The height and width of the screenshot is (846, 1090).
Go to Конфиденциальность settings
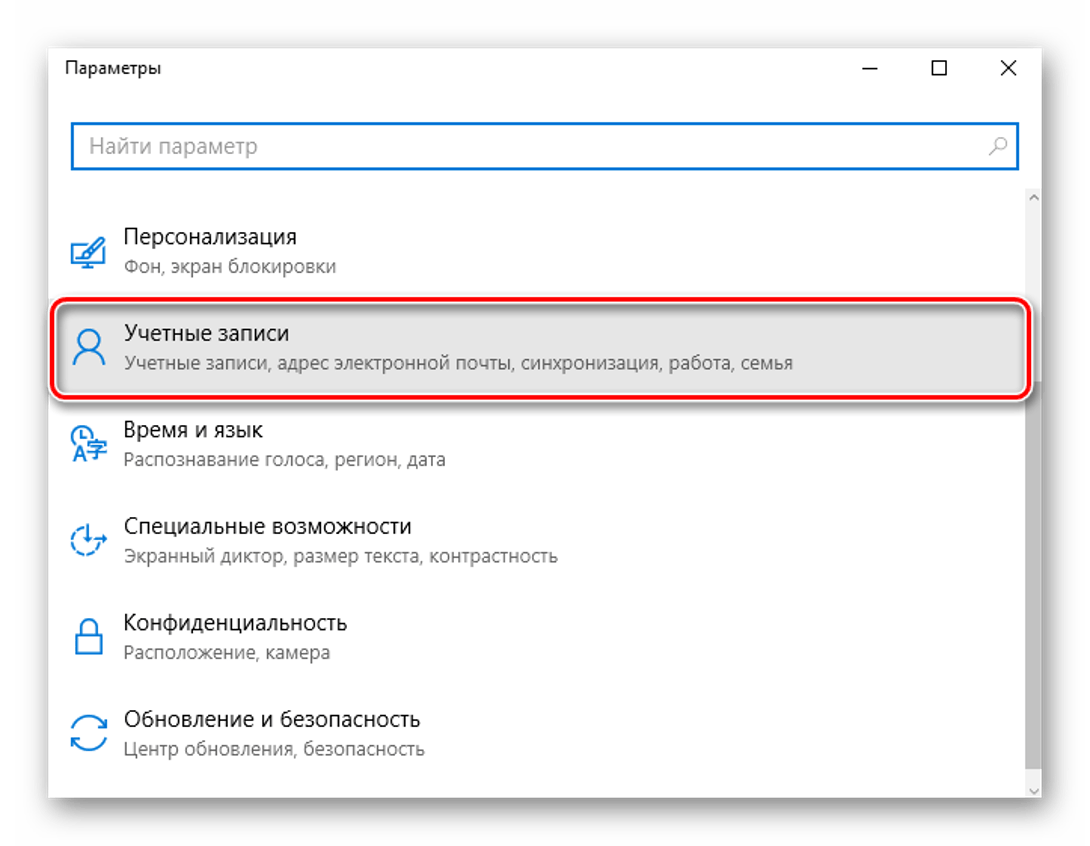(x=235, y=622)
